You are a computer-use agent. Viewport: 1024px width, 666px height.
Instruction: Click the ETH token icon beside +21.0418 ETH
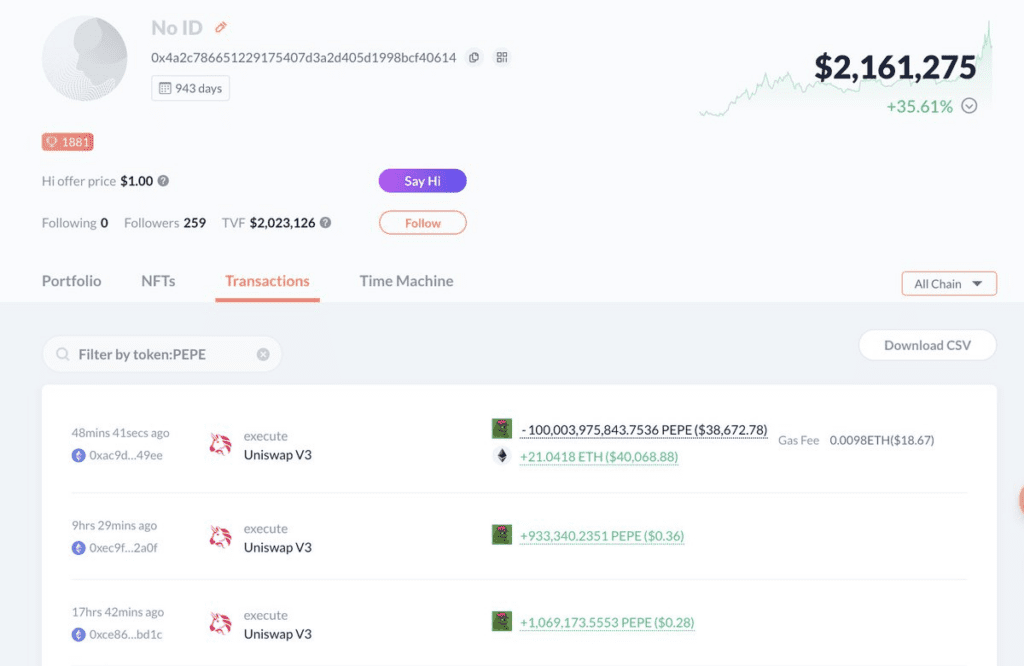[x=502, y=456]
